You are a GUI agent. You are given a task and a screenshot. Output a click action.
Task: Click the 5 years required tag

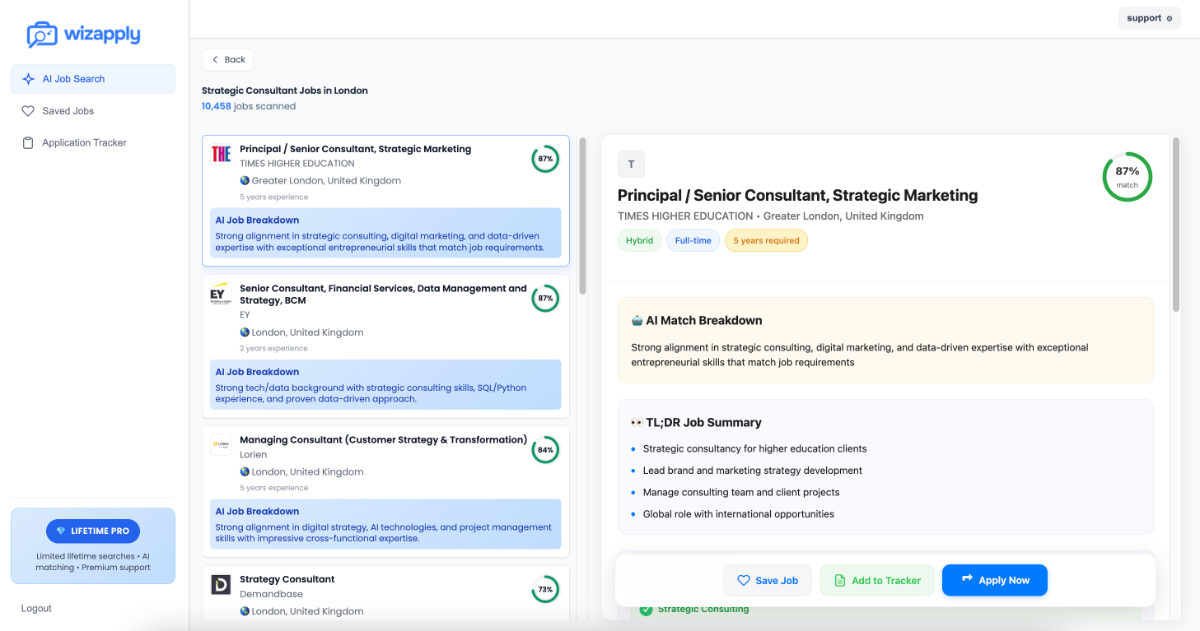click(x=766, y=241)
